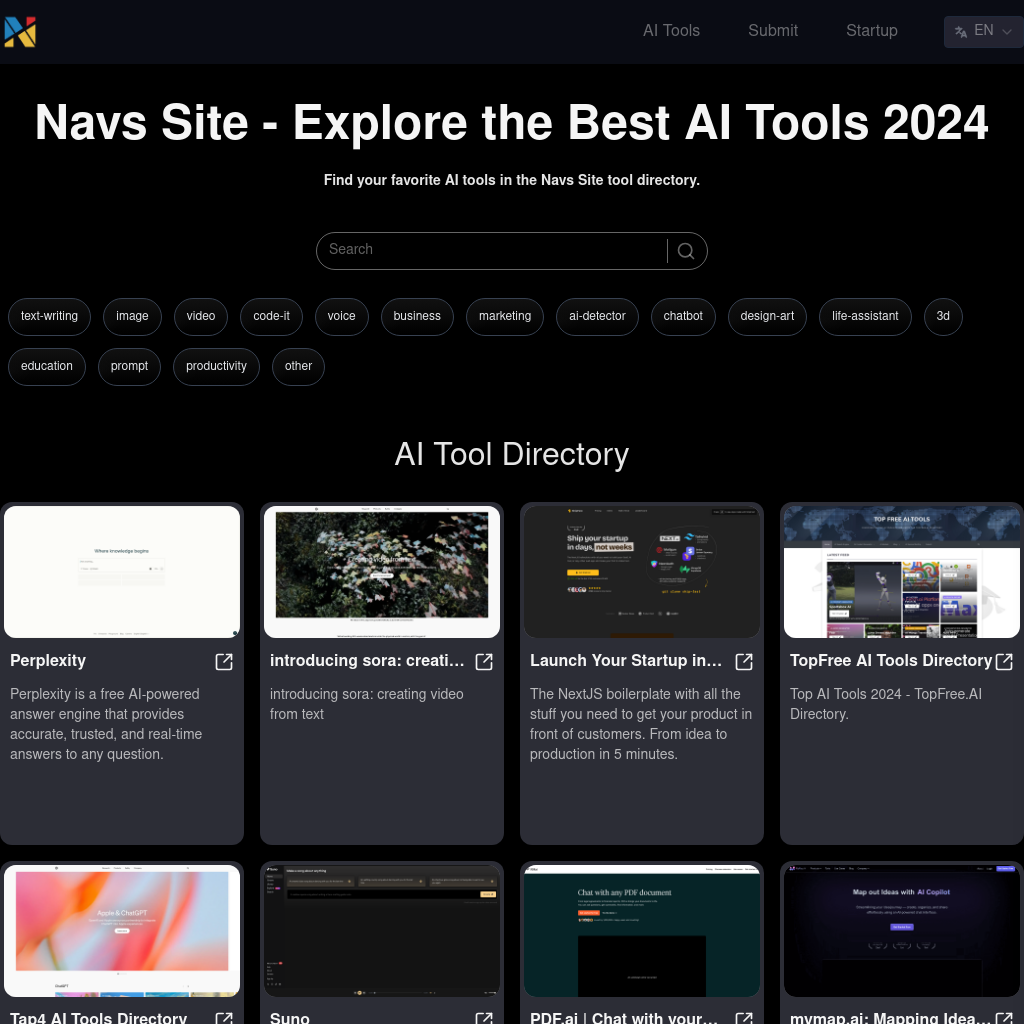Filter tools by the text-writing tag
Screen dimensions: 1024x1024
pos(49,316)
